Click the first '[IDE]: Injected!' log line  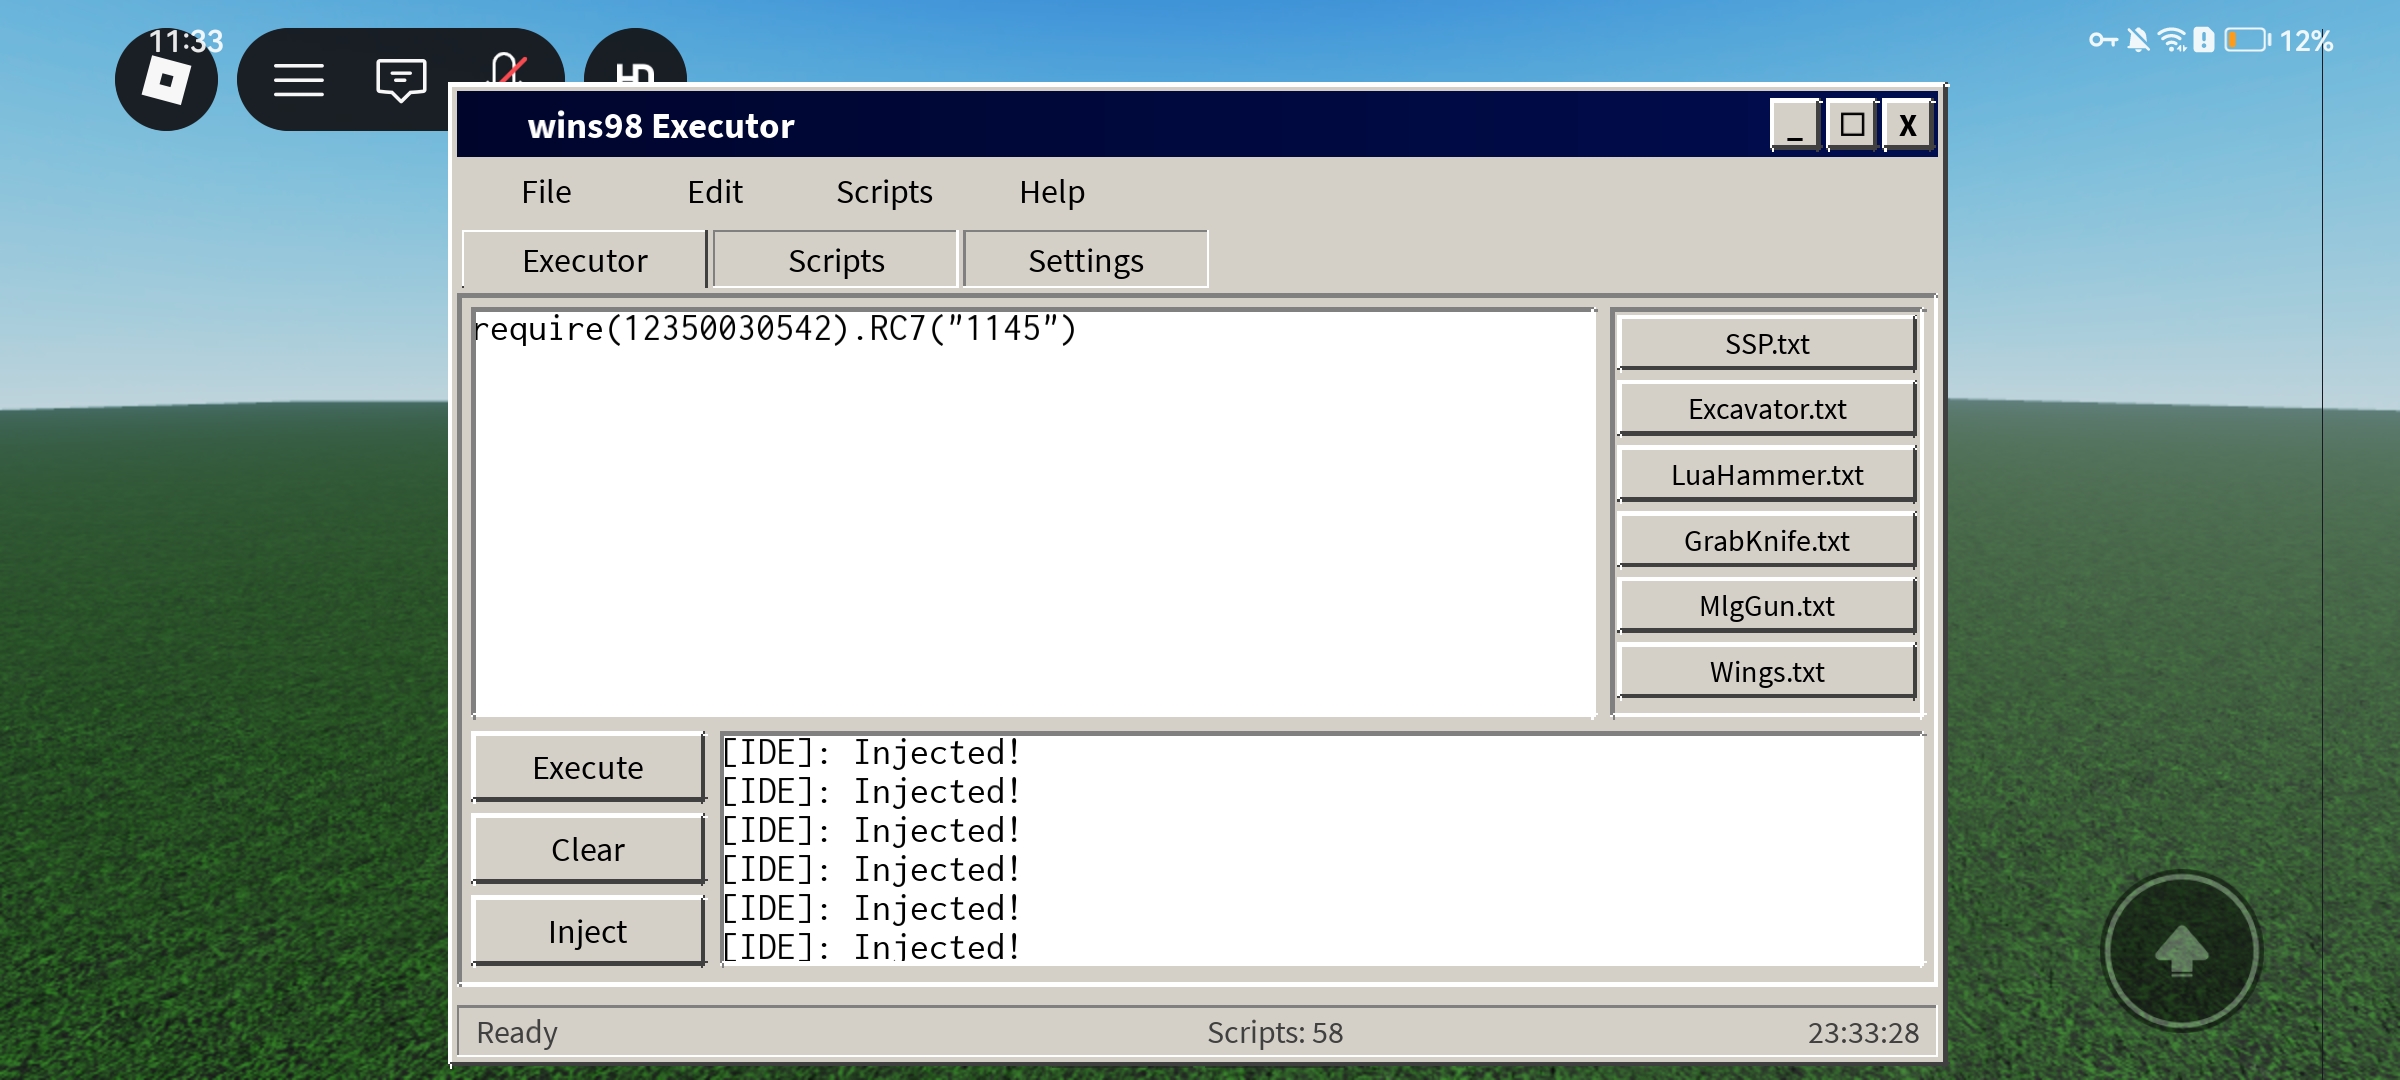click(x=871, y=752)
